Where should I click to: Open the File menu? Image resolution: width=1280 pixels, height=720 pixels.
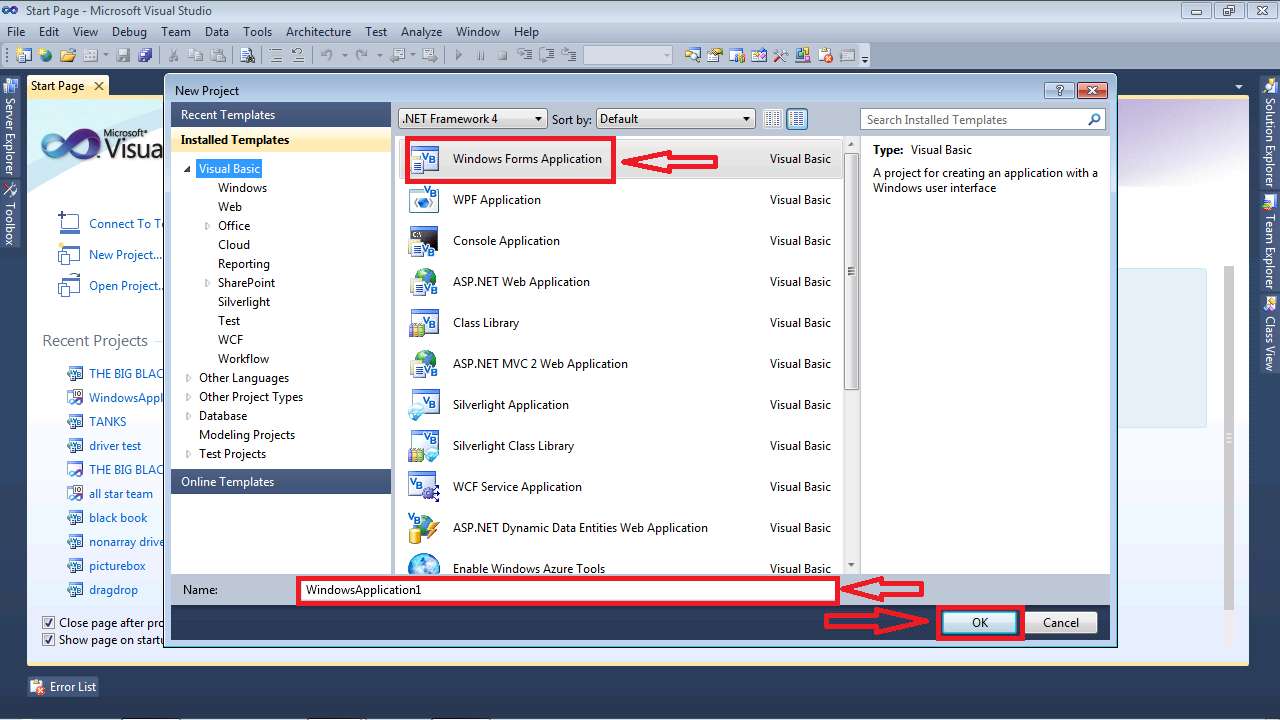[x=16, y=32]
